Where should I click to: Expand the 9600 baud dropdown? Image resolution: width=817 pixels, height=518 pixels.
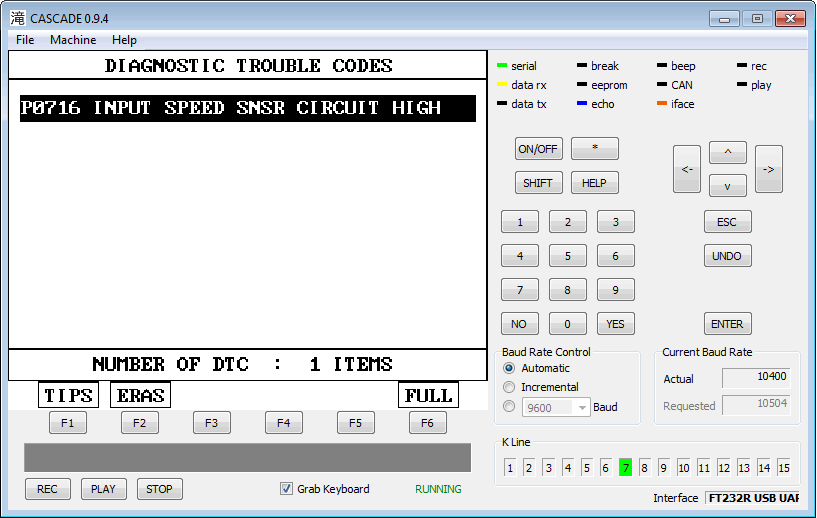tap(582, 407)
